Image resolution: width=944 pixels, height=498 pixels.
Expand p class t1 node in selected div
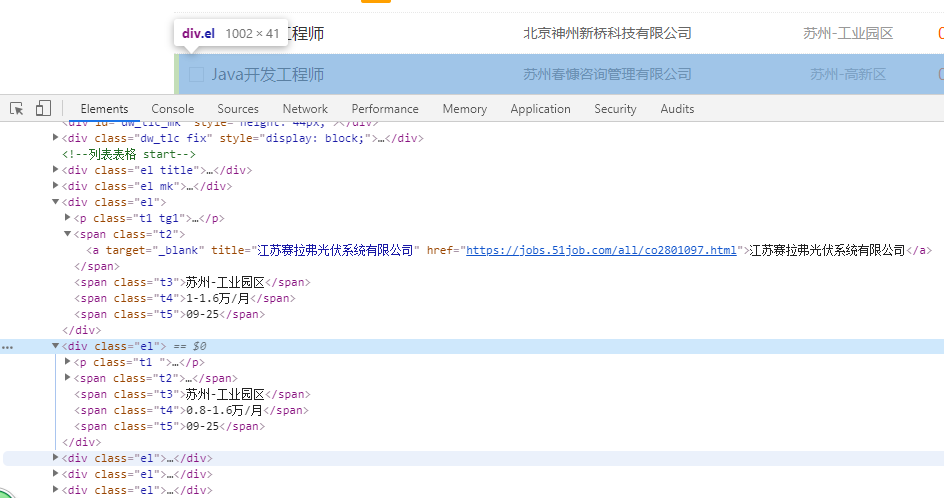pos(67,361)
